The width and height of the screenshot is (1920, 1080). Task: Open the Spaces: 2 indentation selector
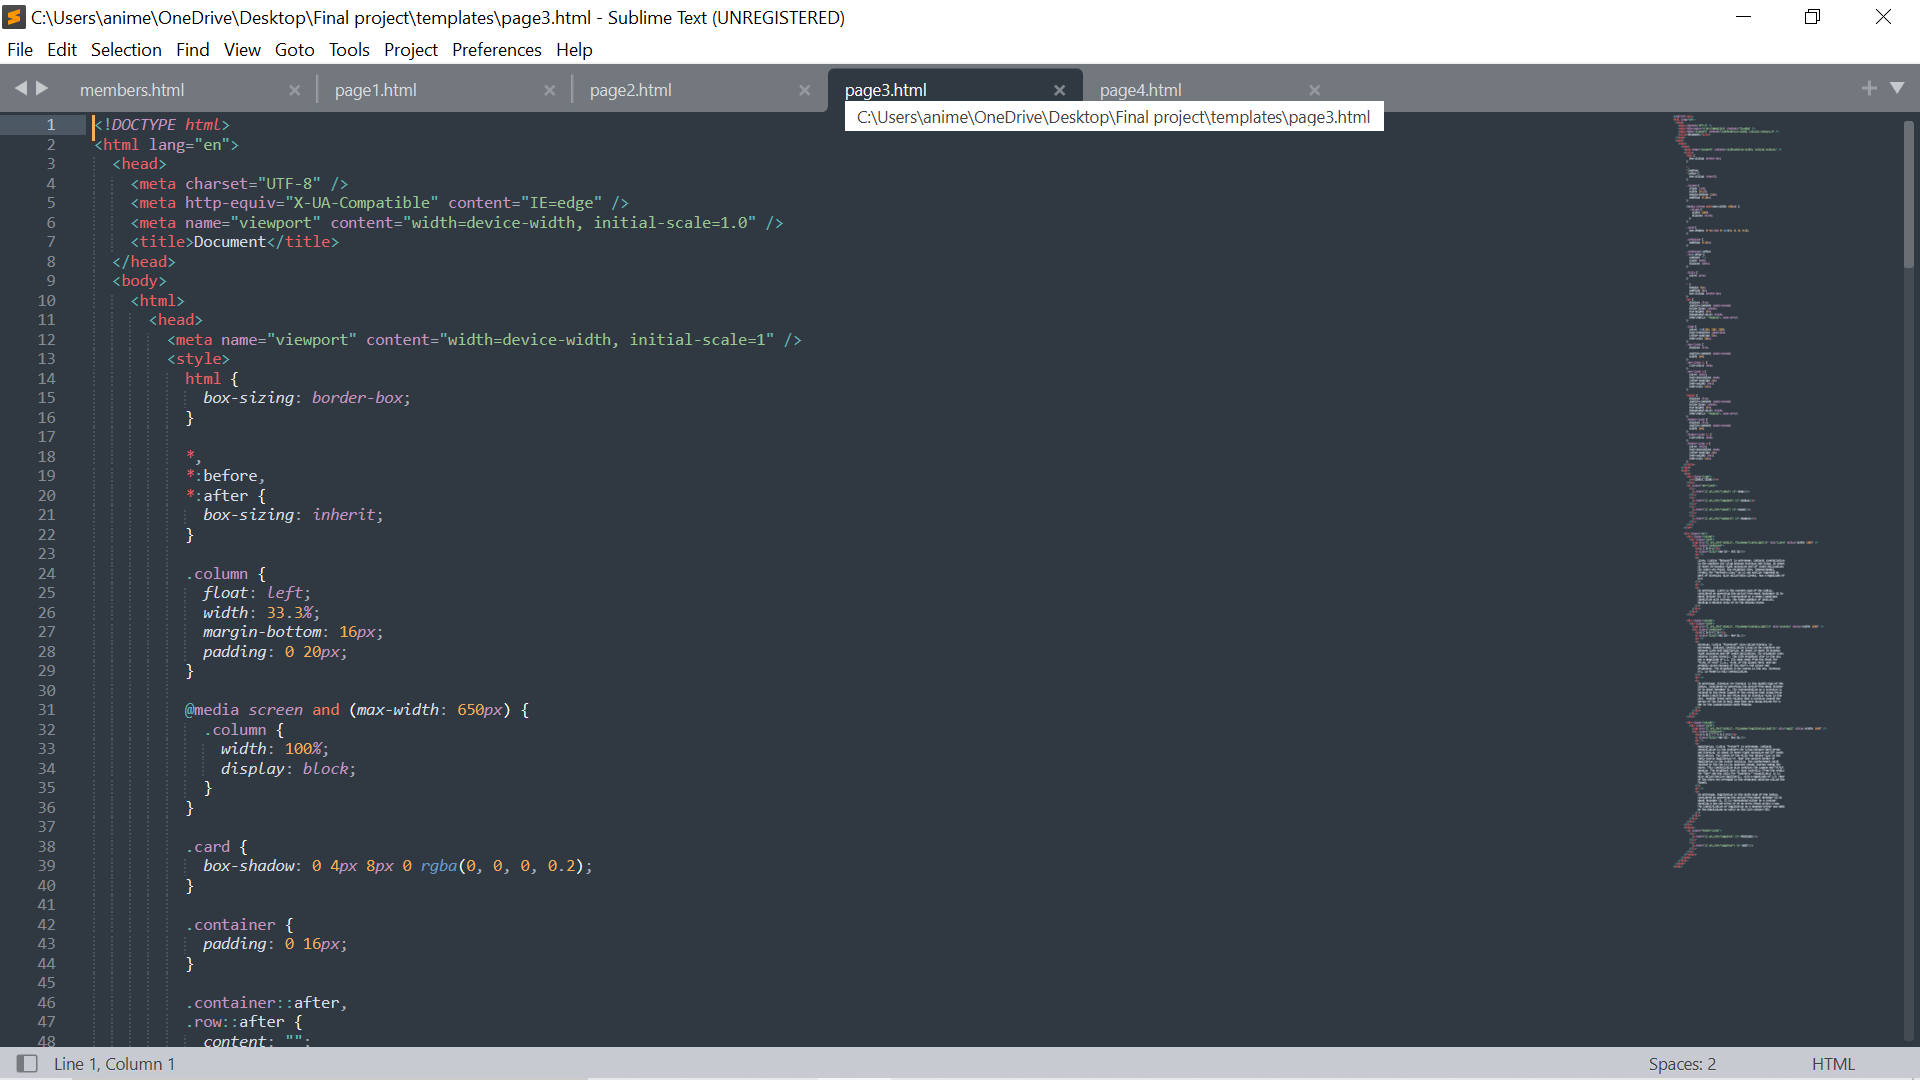tap(1682, 1064)
